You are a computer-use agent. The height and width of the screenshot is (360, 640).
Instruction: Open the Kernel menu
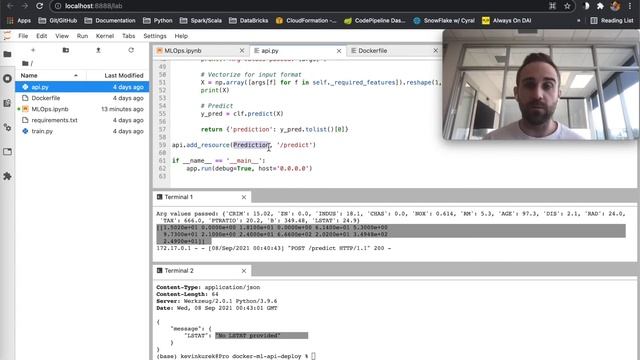point(105,36)
